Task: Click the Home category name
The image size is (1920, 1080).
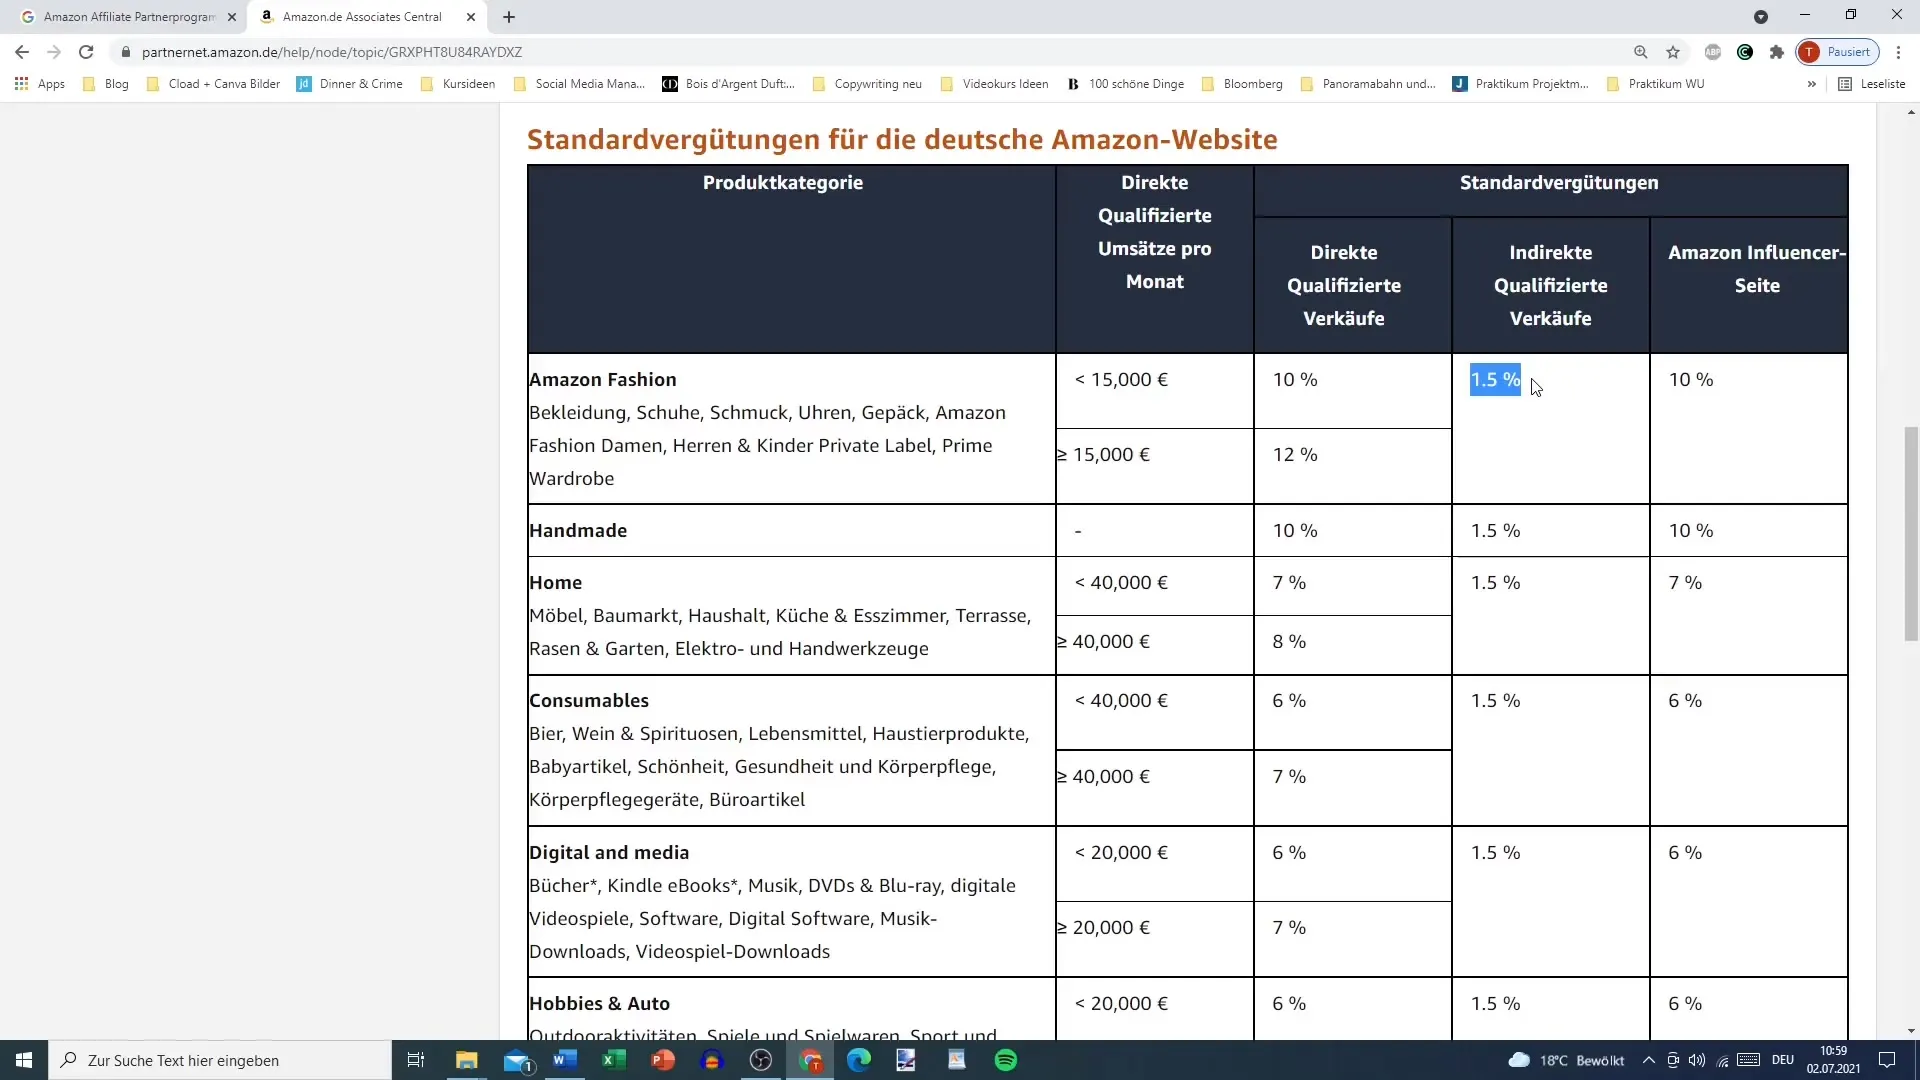Action: (x=555, y=582)
